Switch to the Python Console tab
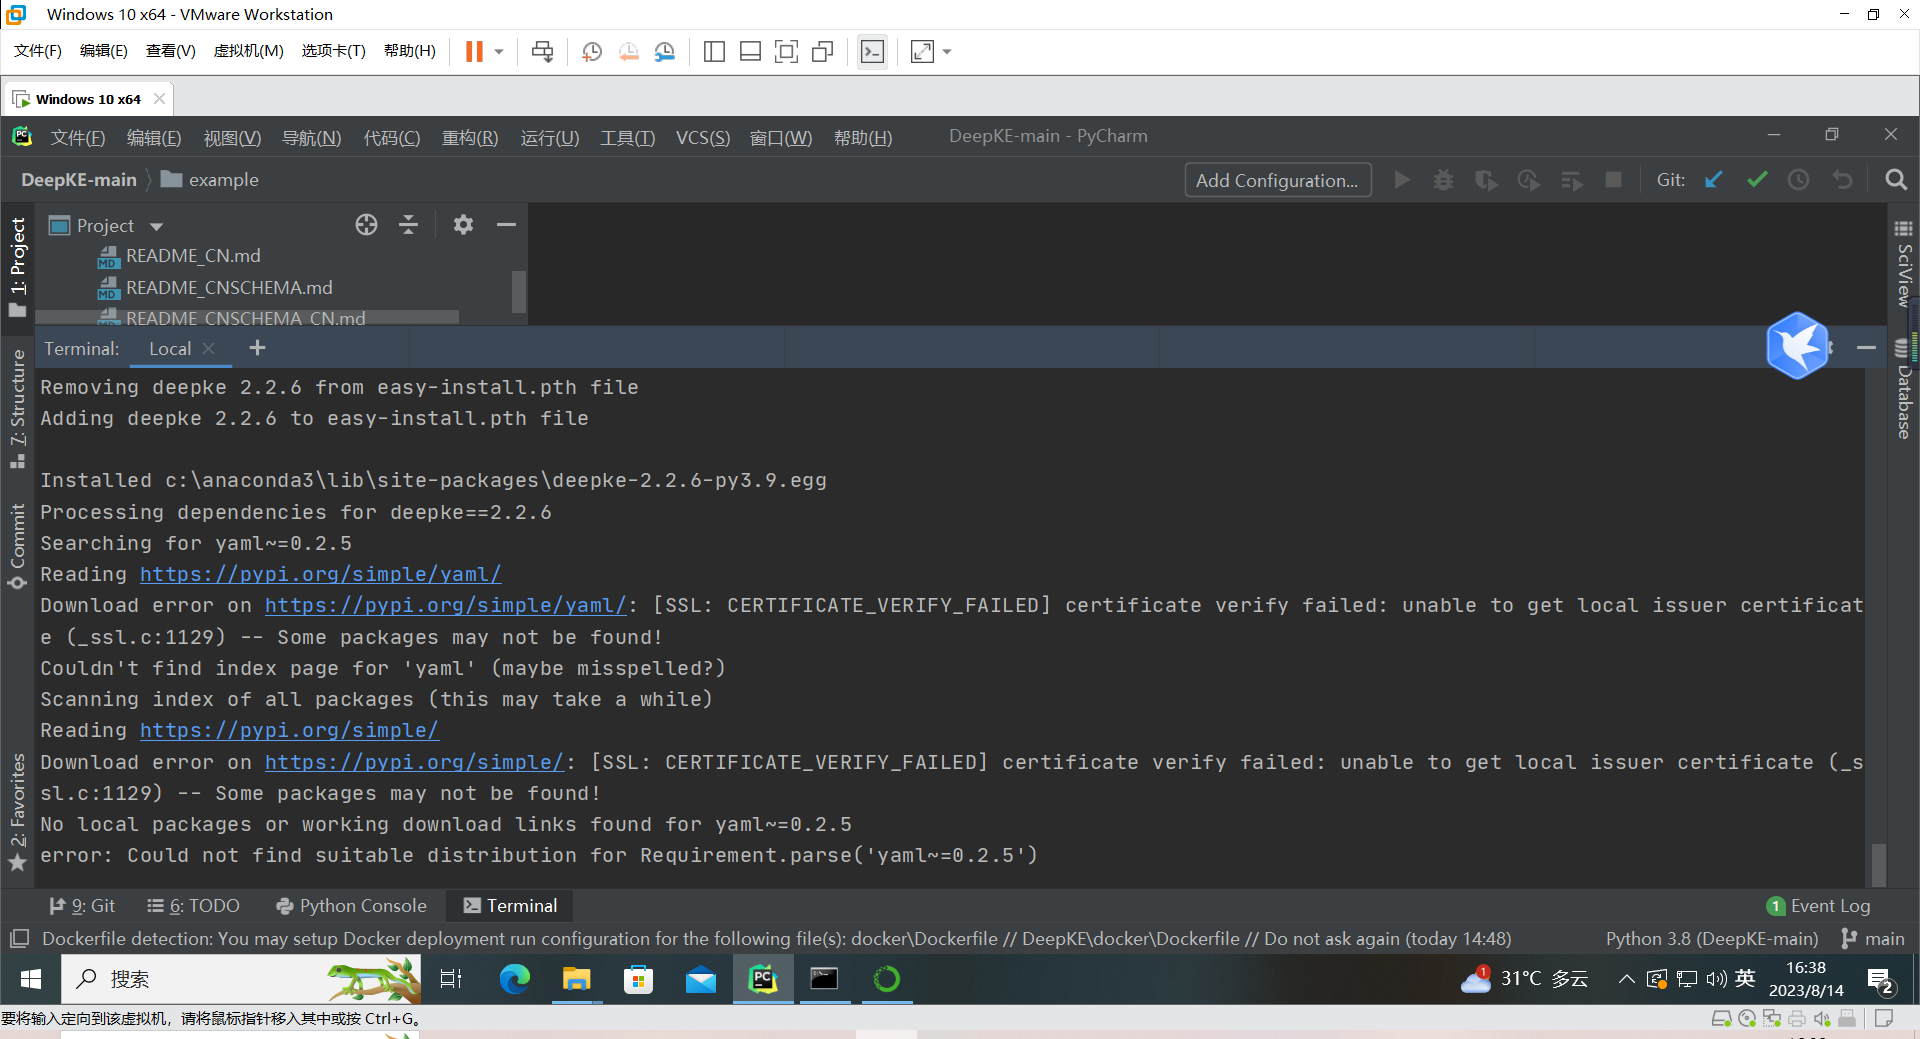Viewport: 1920px width, 1039px height. [x=351, y=906]
